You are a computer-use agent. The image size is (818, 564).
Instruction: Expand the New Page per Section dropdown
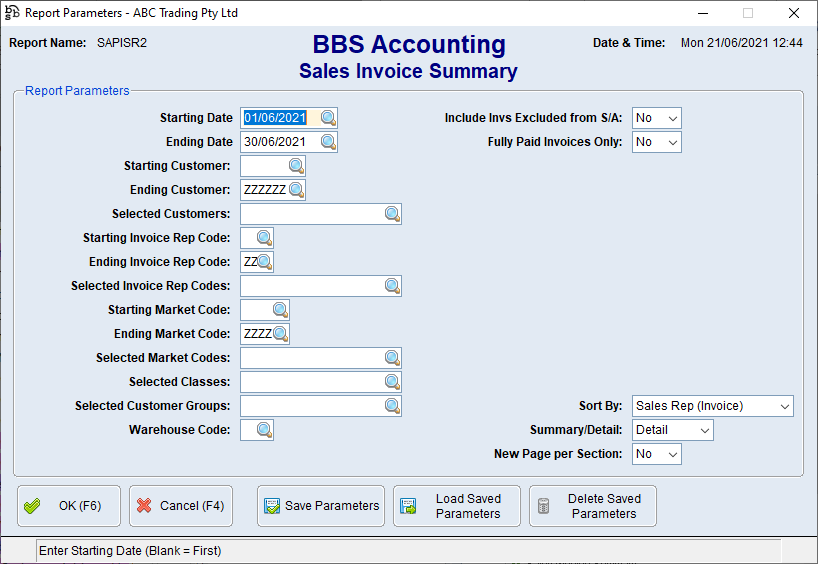click(x=657, y=454)
